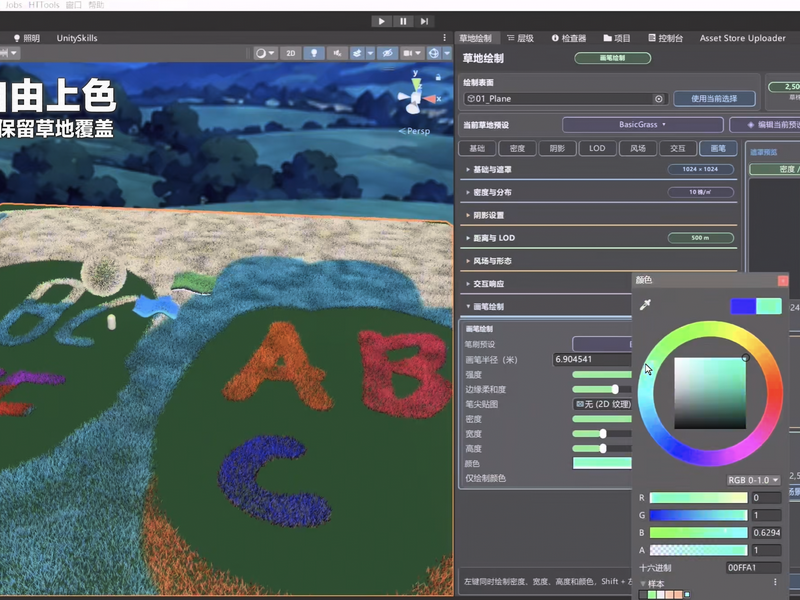Viewport: 800px width, 600px height.
Task: Select the LOD settings tab button
Action: coord(597,148)
